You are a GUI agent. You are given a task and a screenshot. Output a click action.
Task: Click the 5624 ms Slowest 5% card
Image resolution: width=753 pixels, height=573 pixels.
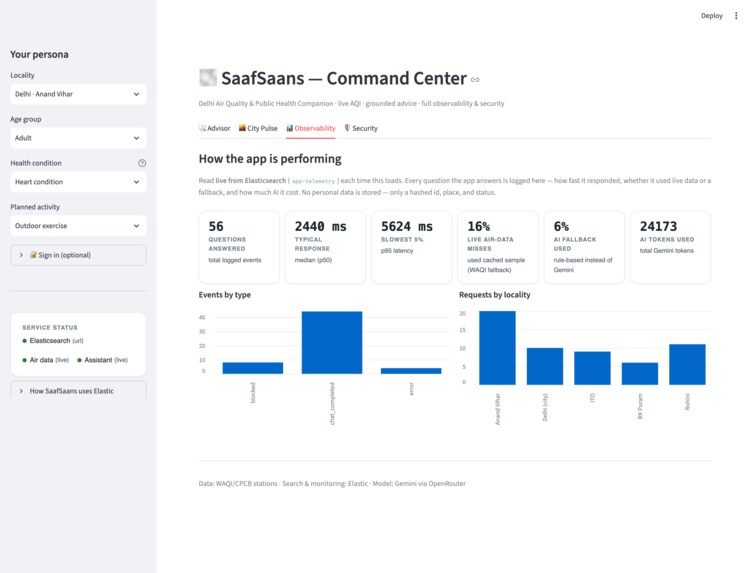click(x=412, y=247)
